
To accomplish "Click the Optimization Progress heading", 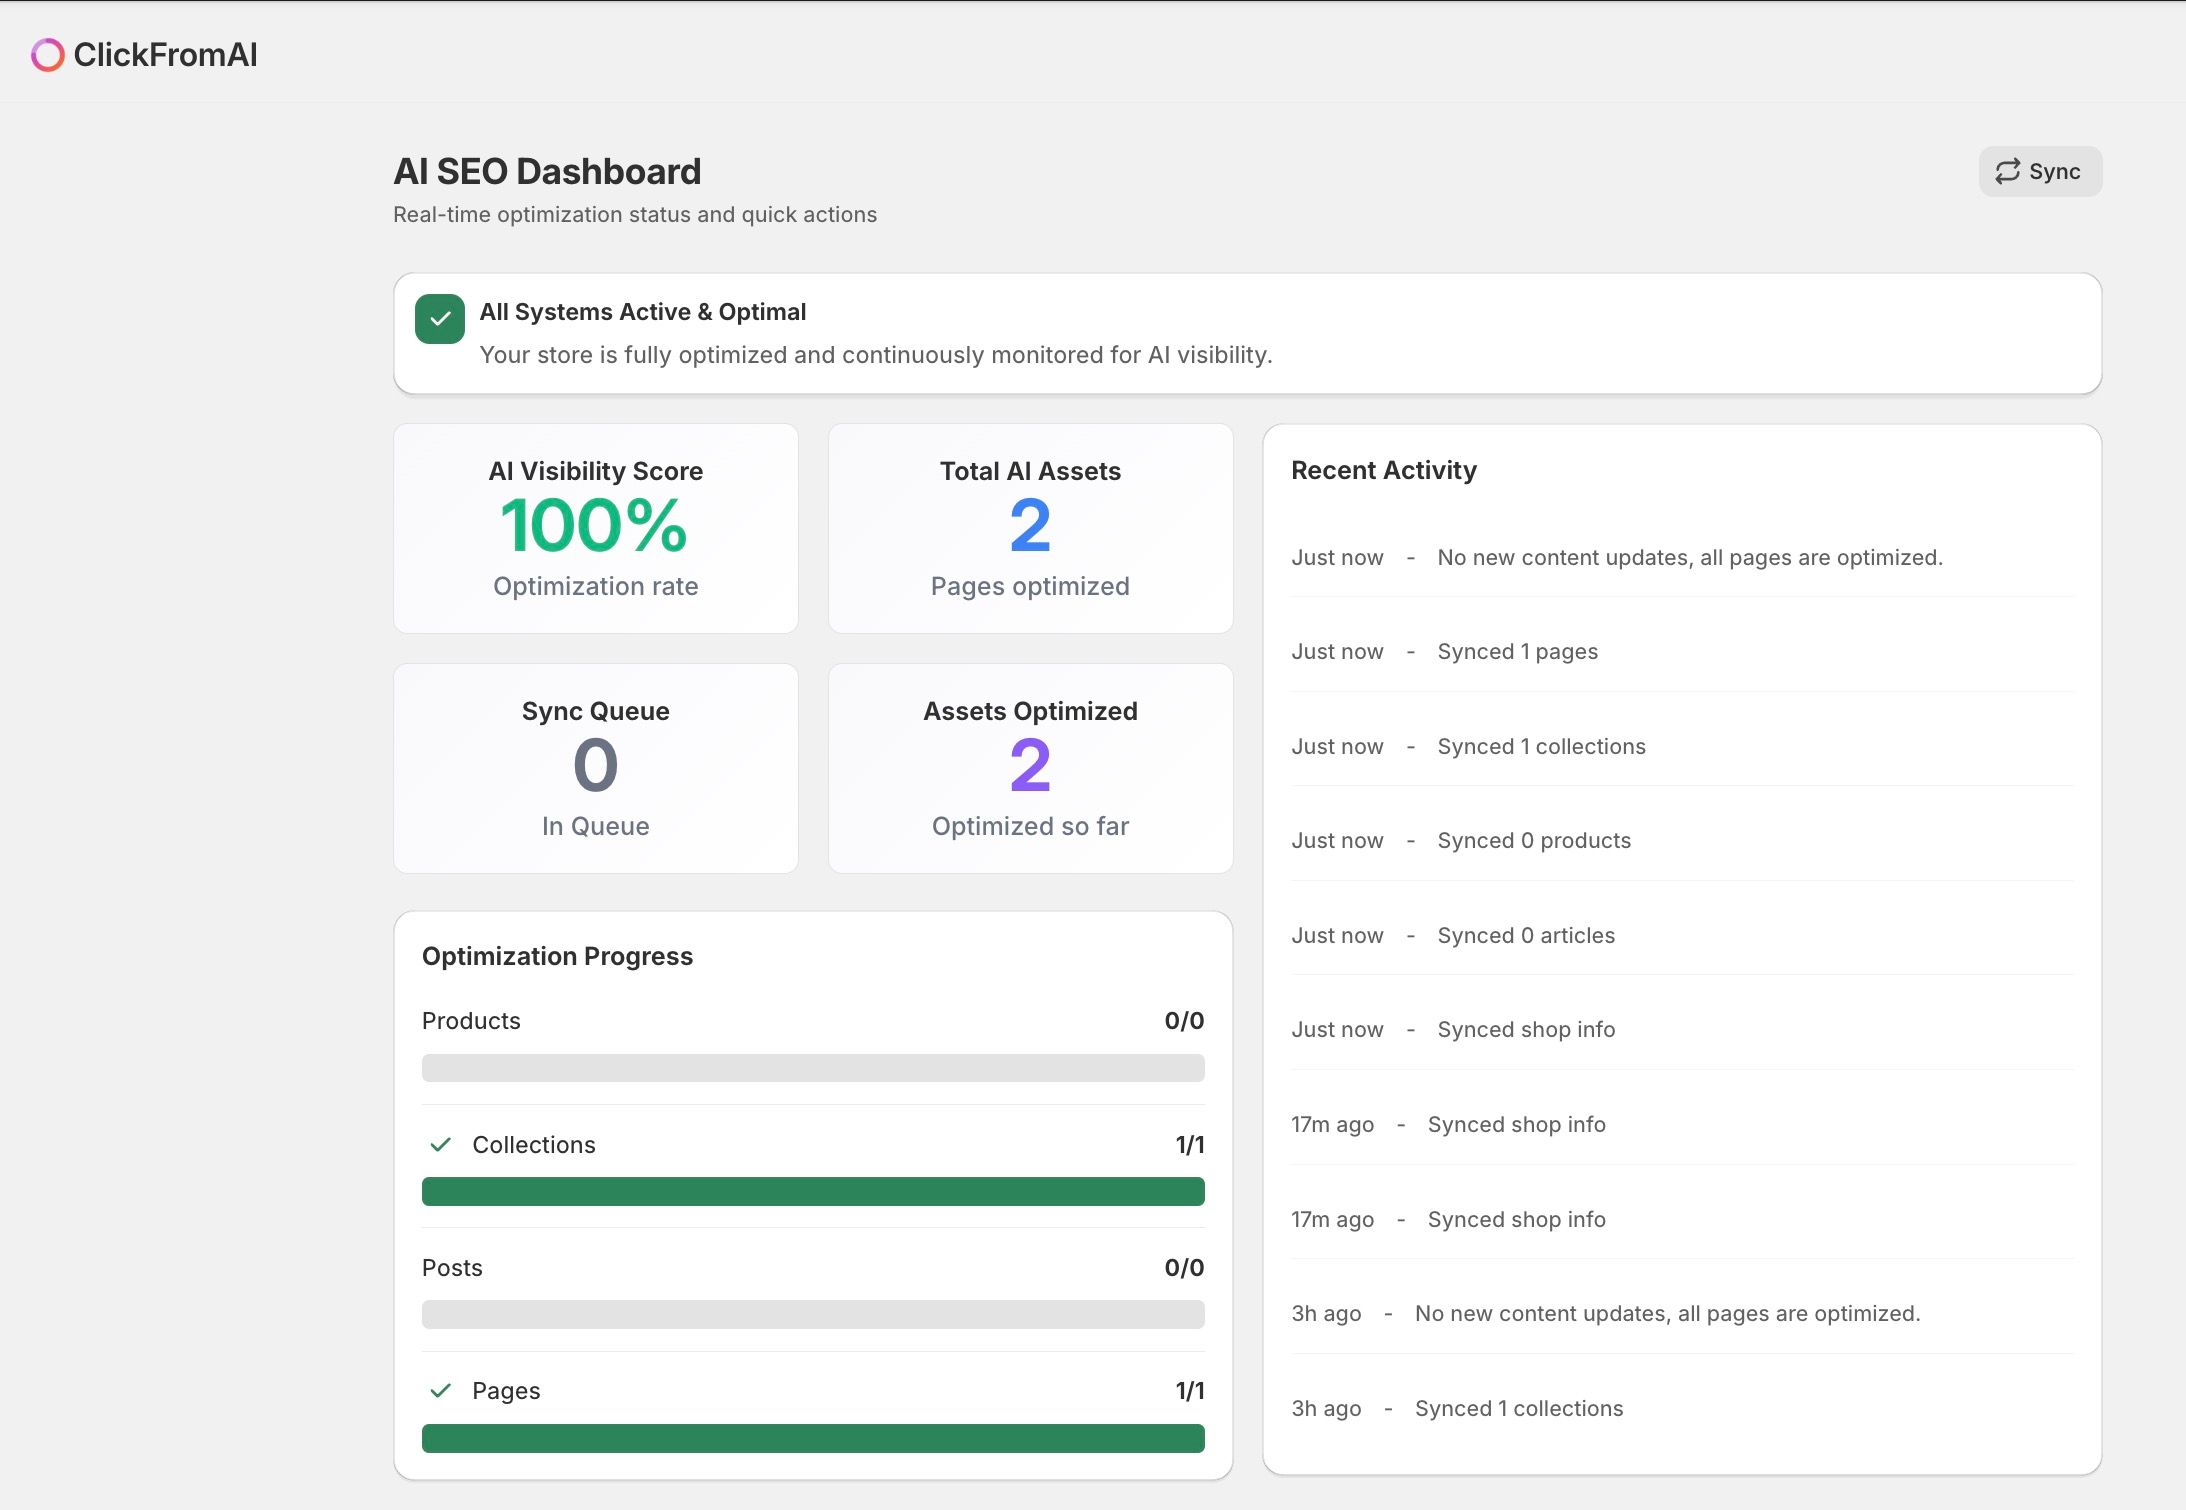I will click(557, 956).
